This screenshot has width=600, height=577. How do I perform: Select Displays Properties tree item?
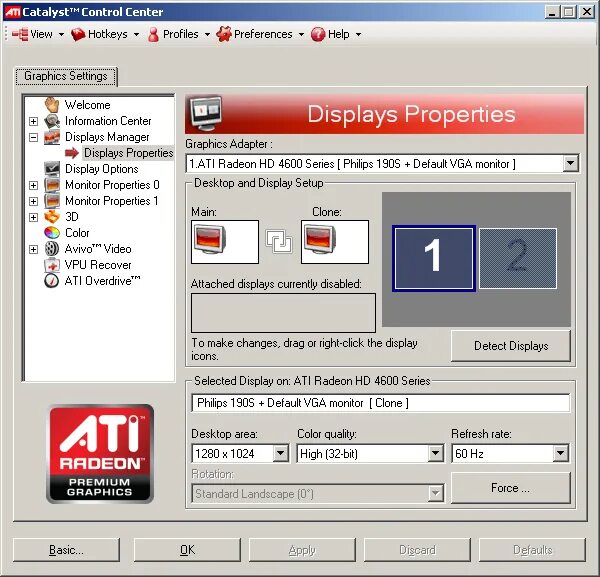tap(129, 153)
